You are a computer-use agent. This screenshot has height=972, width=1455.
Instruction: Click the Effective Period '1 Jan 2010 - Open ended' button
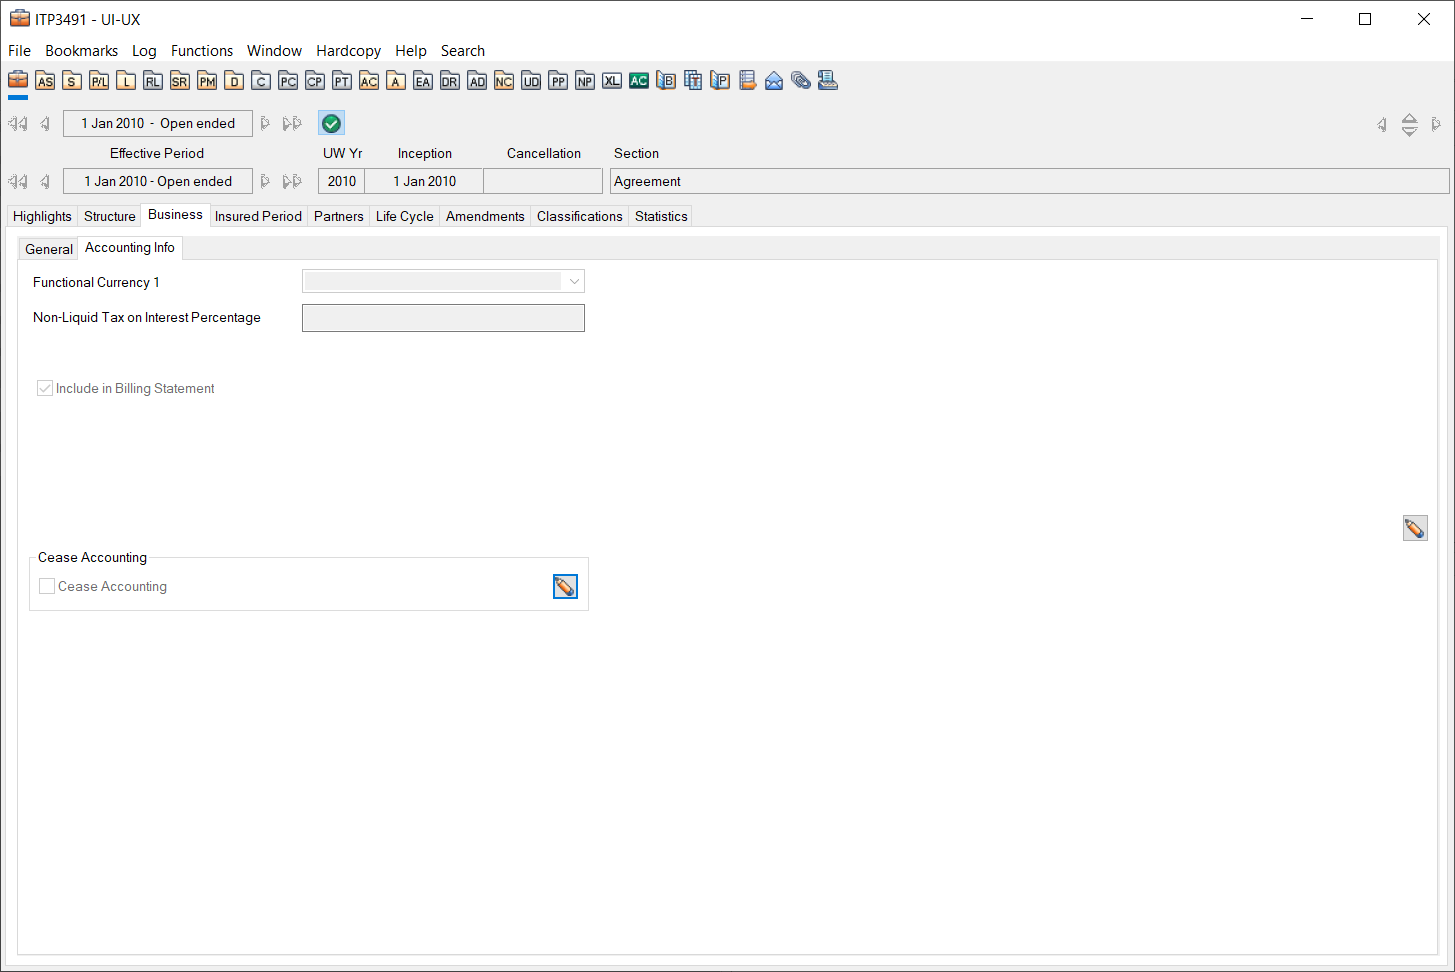[x=158, y=181]
